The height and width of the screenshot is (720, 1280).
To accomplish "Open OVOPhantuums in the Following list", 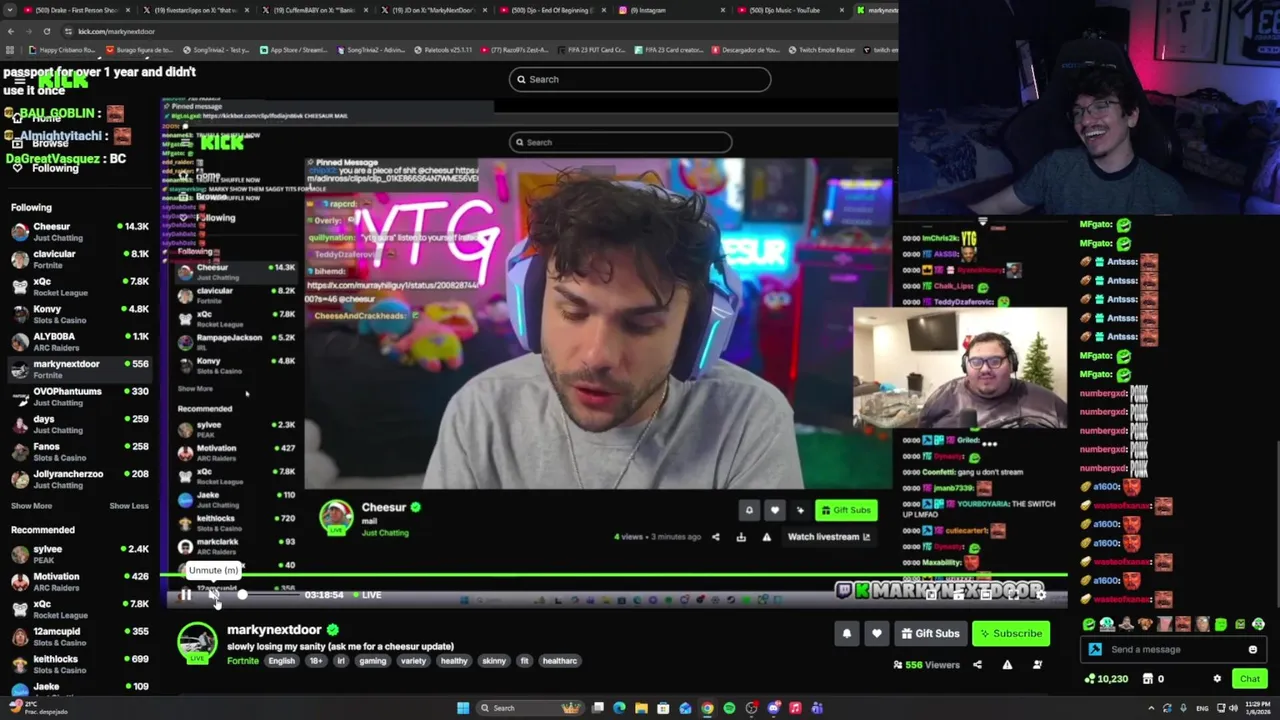I will [80, 397].
